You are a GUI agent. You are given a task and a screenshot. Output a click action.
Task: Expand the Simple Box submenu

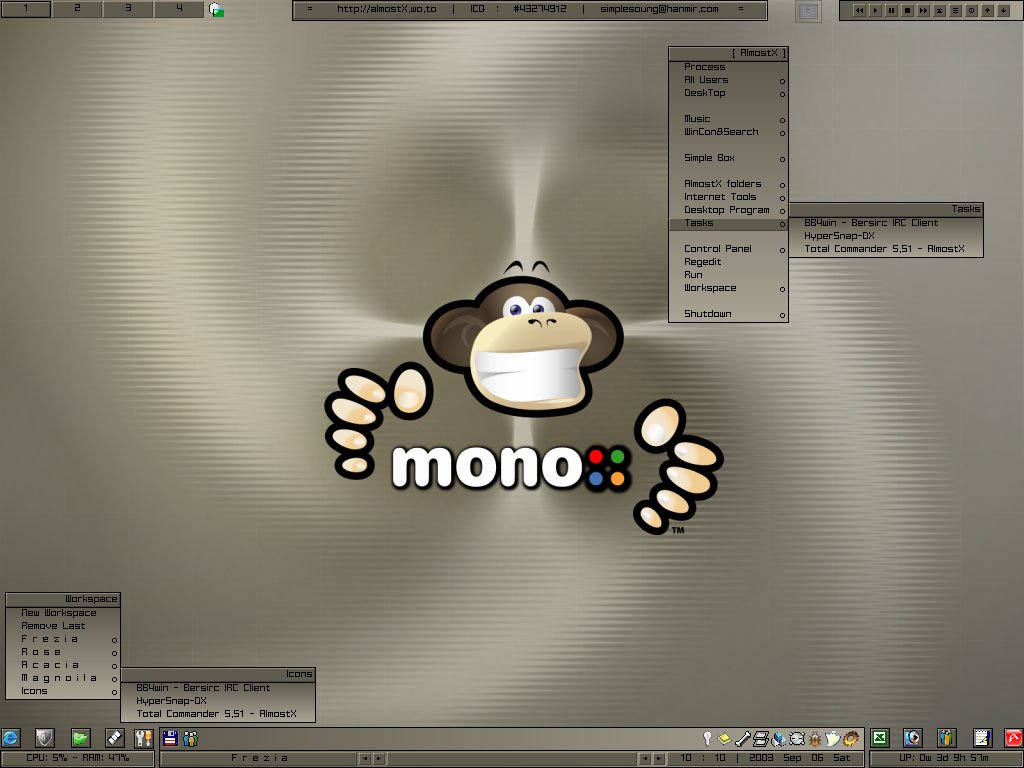[x=728, y=159]
